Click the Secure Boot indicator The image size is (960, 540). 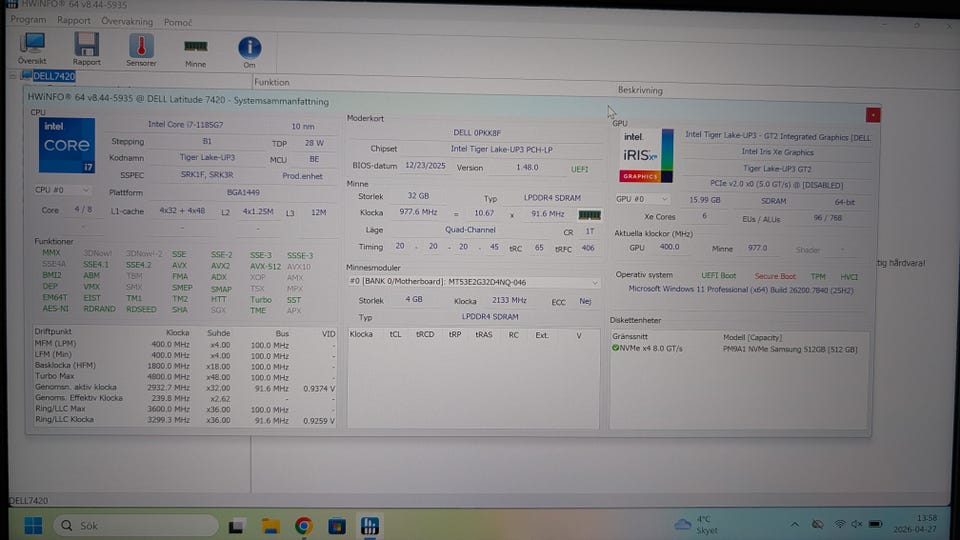click(x=774, y=276)
